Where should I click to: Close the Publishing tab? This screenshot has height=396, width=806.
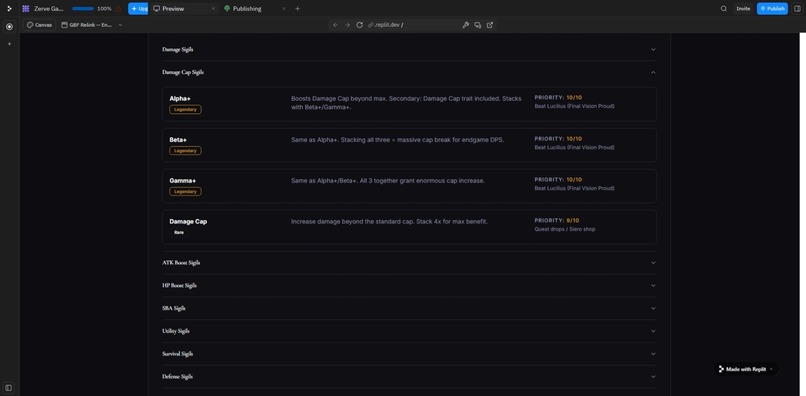[284, 9]
